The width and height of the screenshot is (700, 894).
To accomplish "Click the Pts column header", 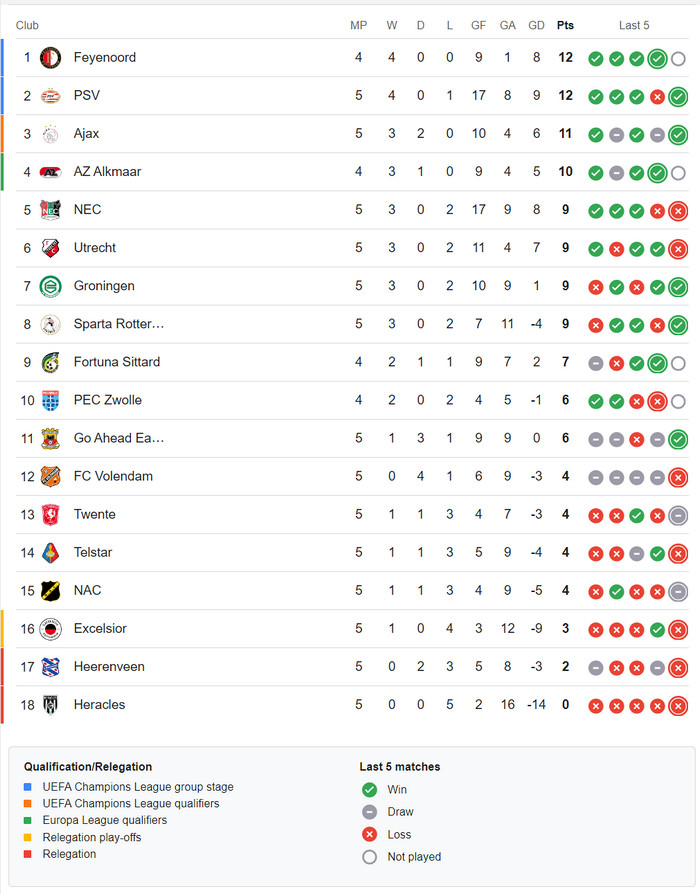I will (565, 25).
